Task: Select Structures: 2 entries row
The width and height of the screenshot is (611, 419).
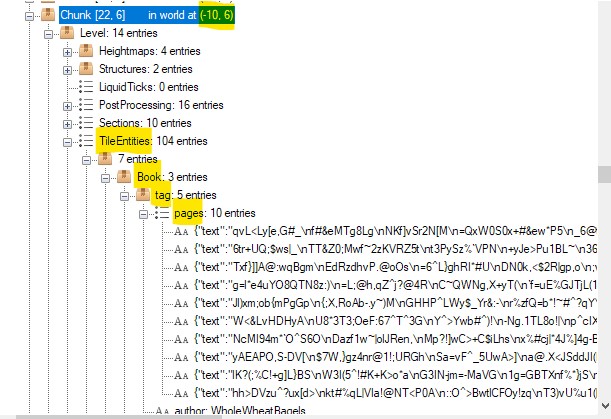Action: point(146,69)
